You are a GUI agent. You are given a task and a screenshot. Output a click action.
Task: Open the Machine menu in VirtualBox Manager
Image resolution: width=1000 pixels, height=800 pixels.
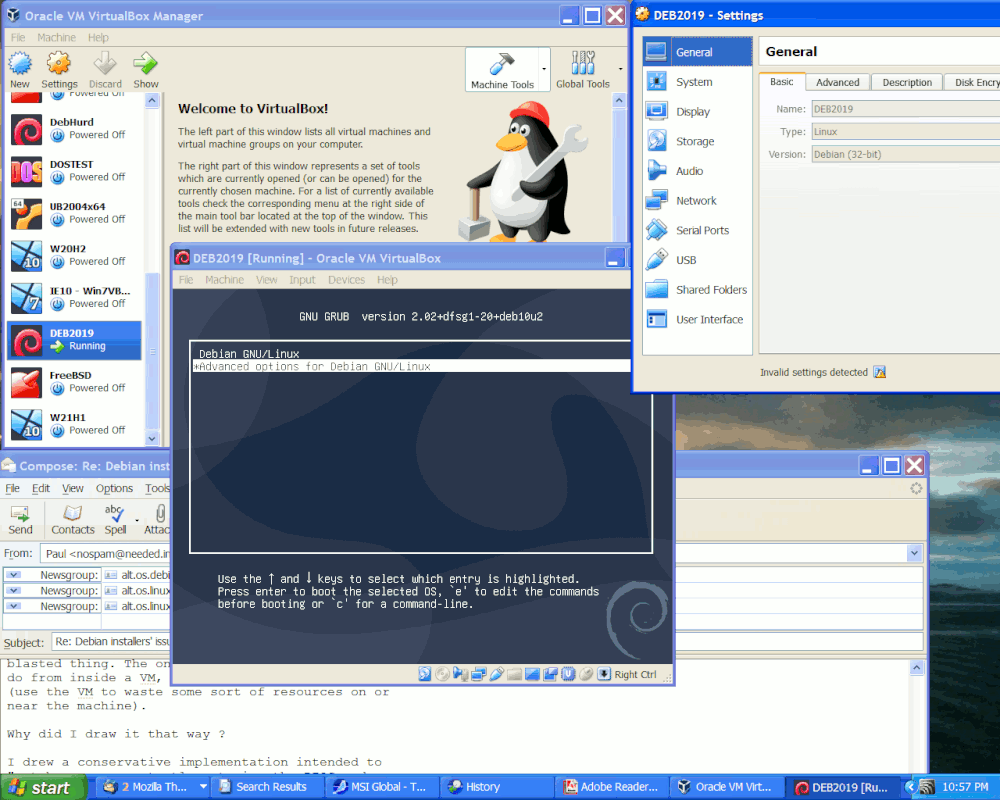pyautogui.click(x=56, y=38)
